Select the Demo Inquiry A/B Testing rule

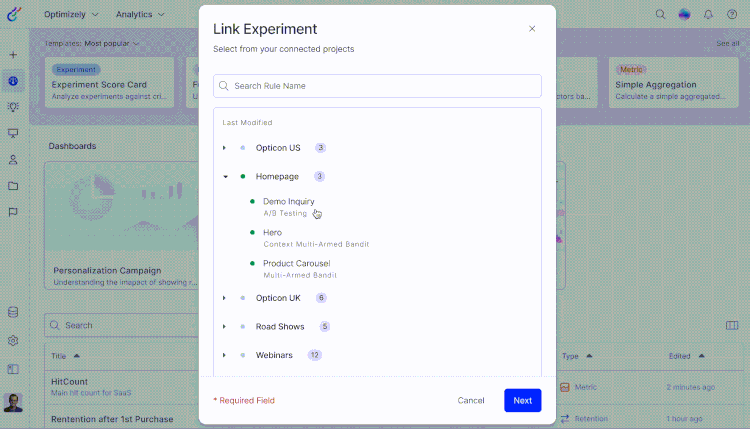(x=288, y=206)
